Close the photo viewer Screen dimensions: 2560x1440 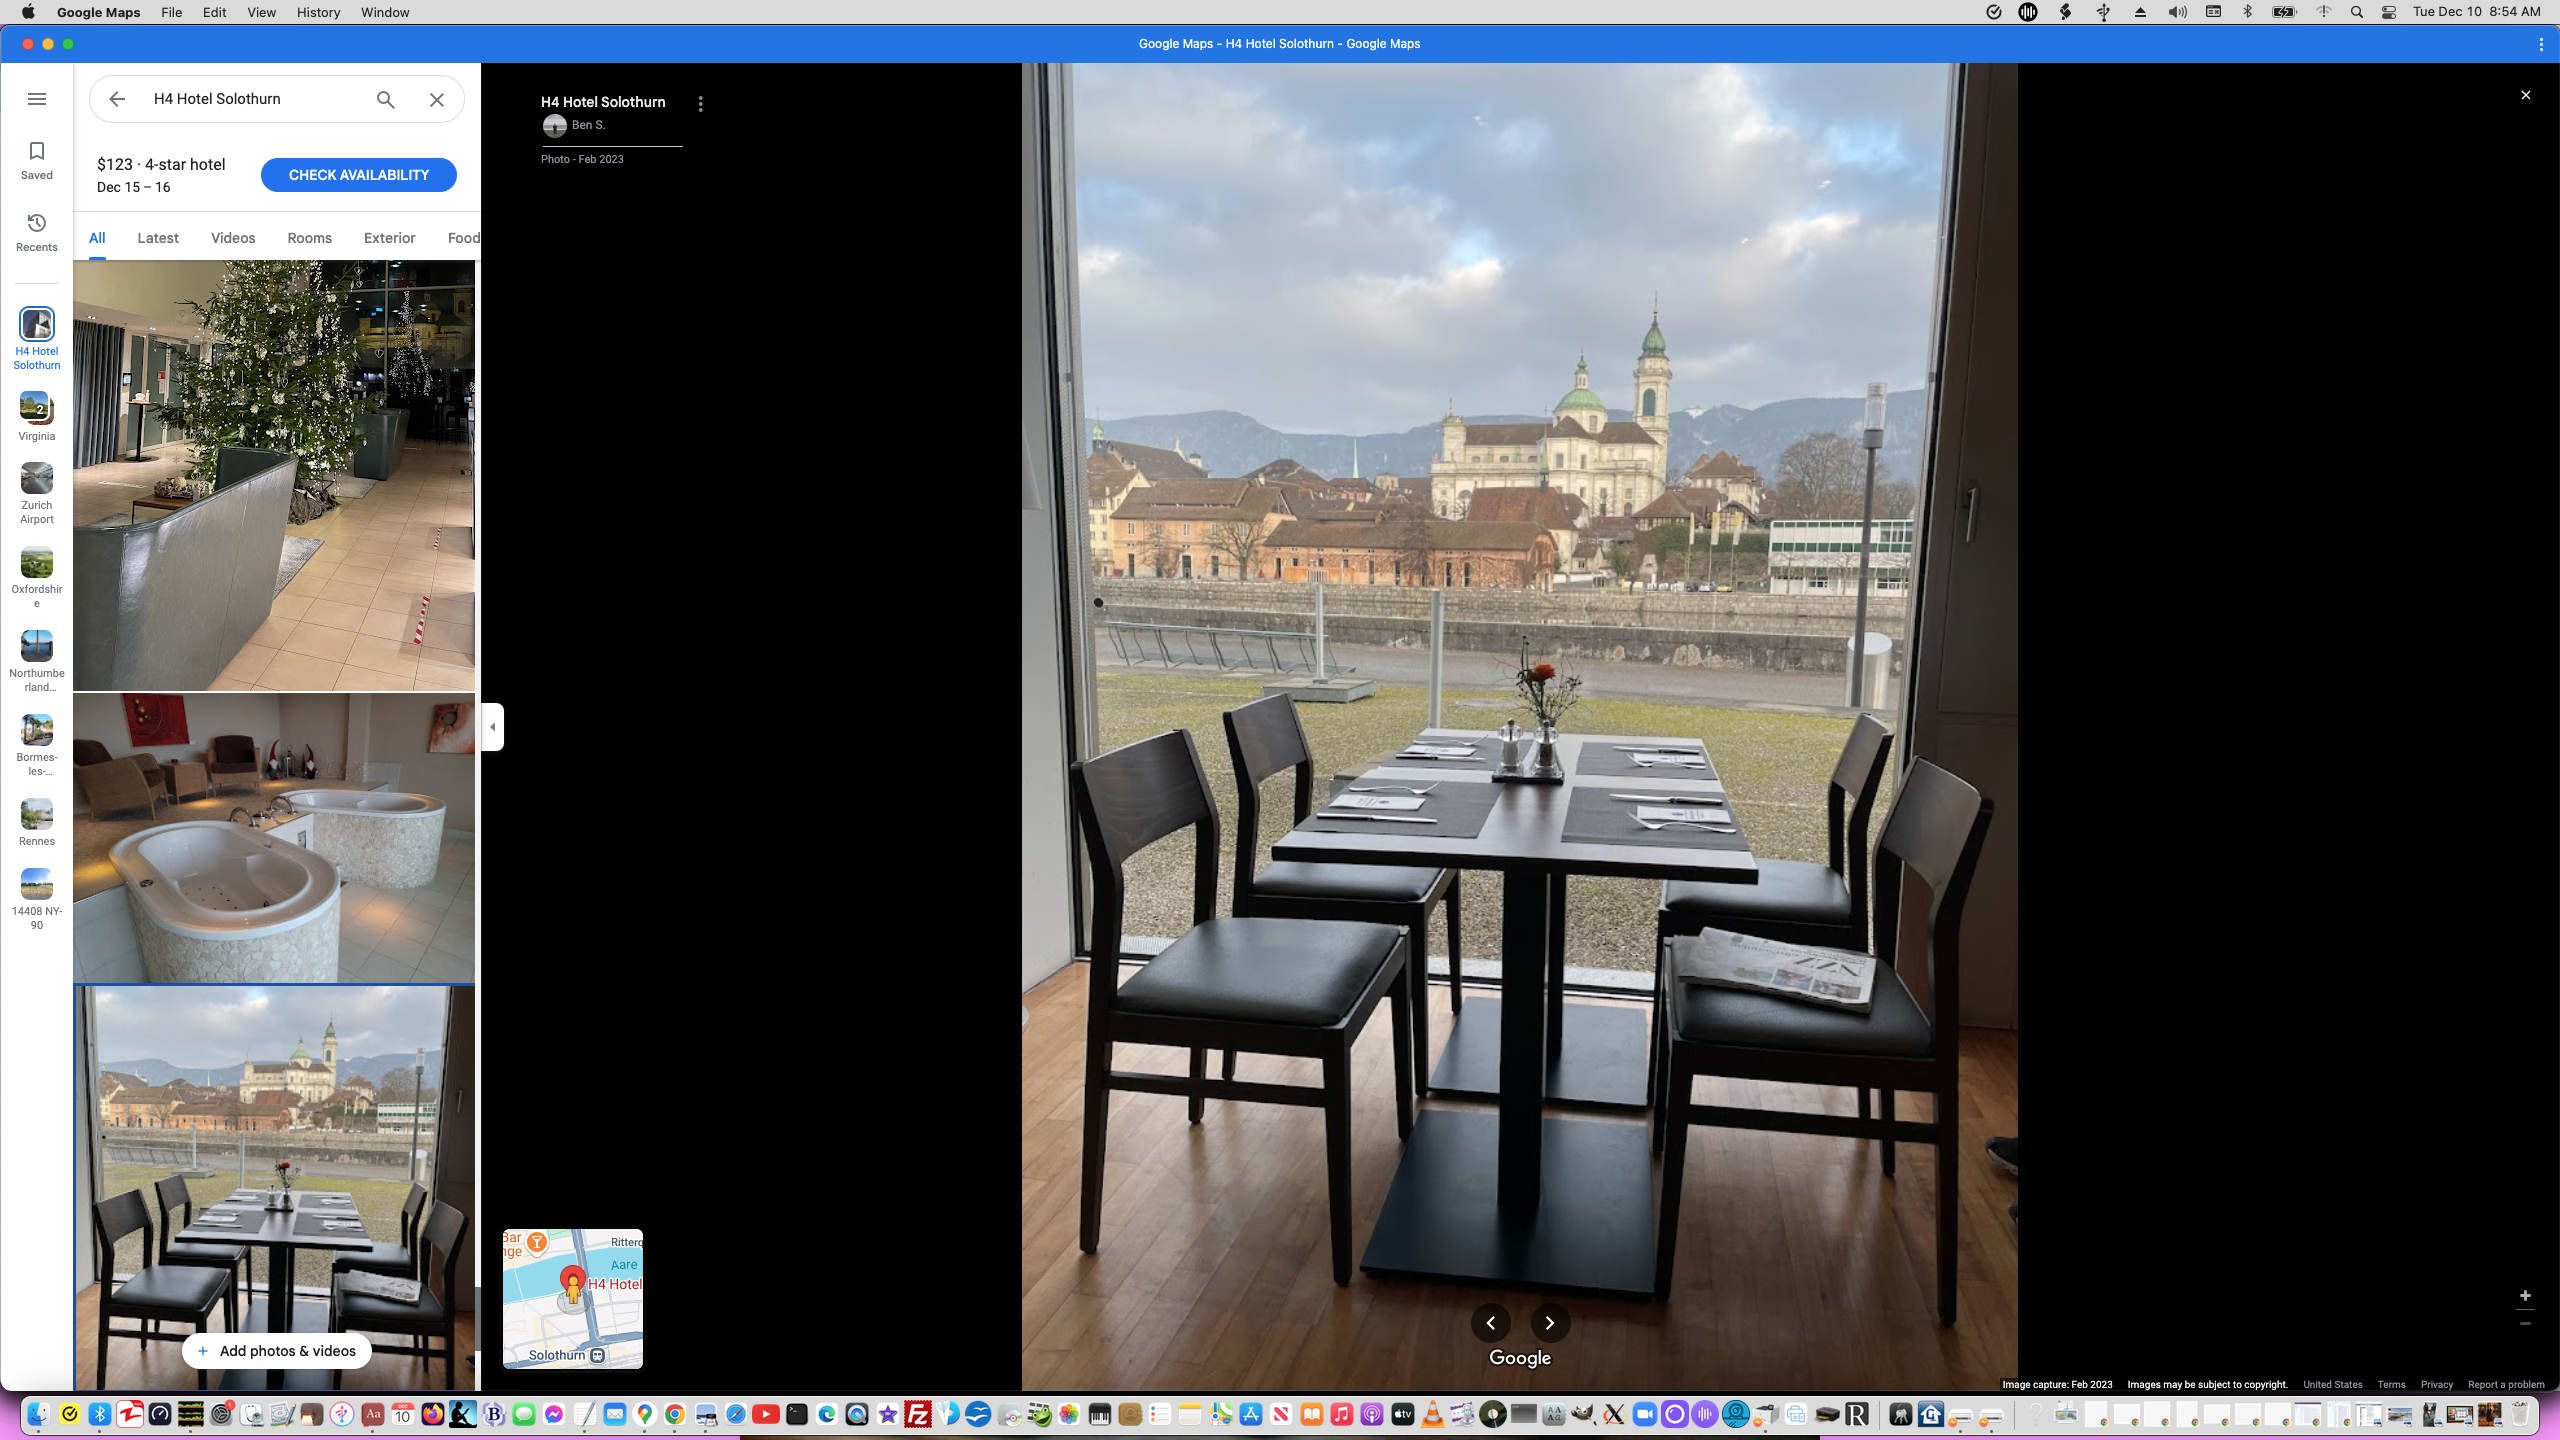[2525, 95]
